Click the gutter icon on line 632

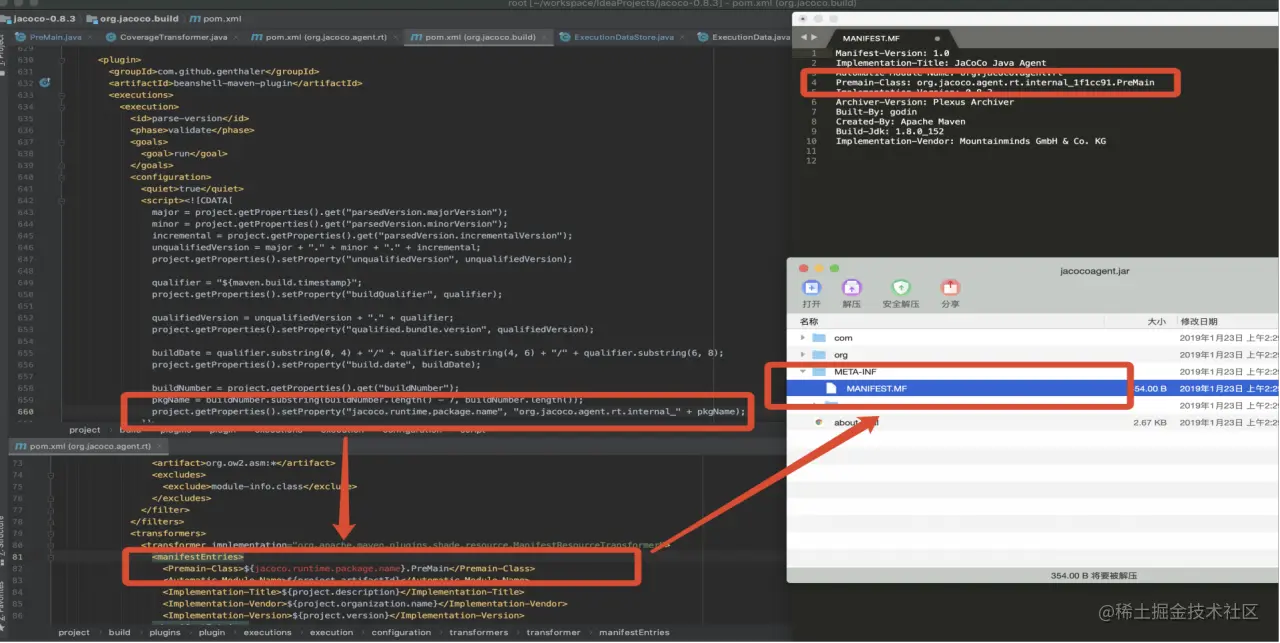click(45, 83)
